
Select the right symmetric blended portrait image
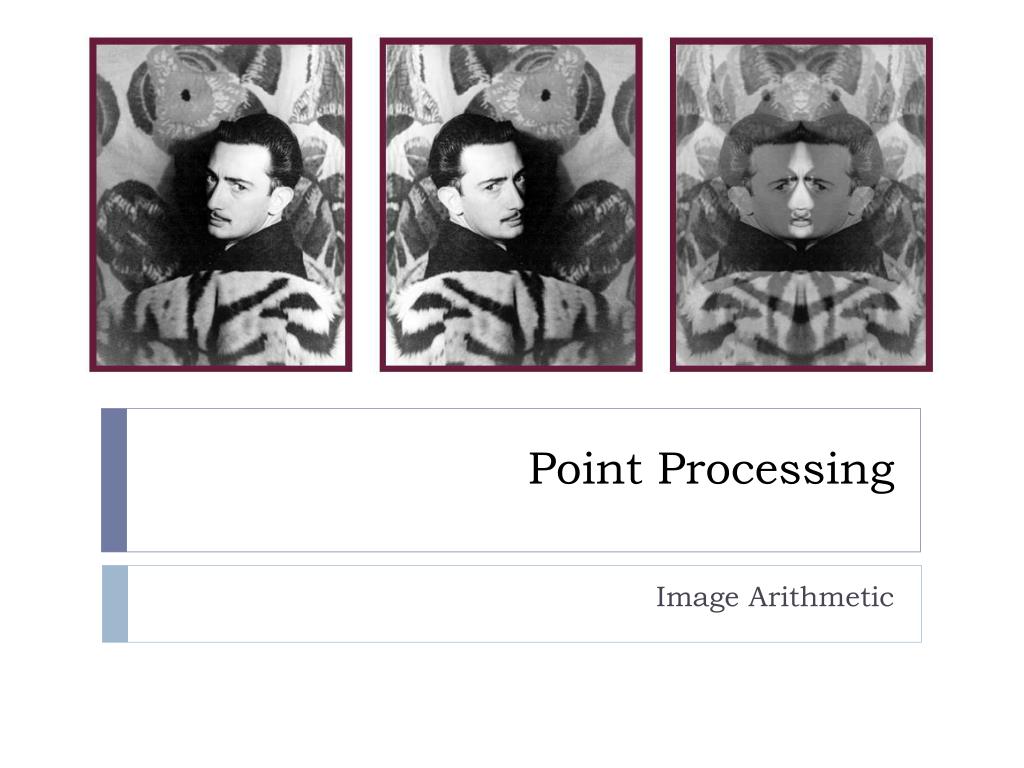pos(801,204)
